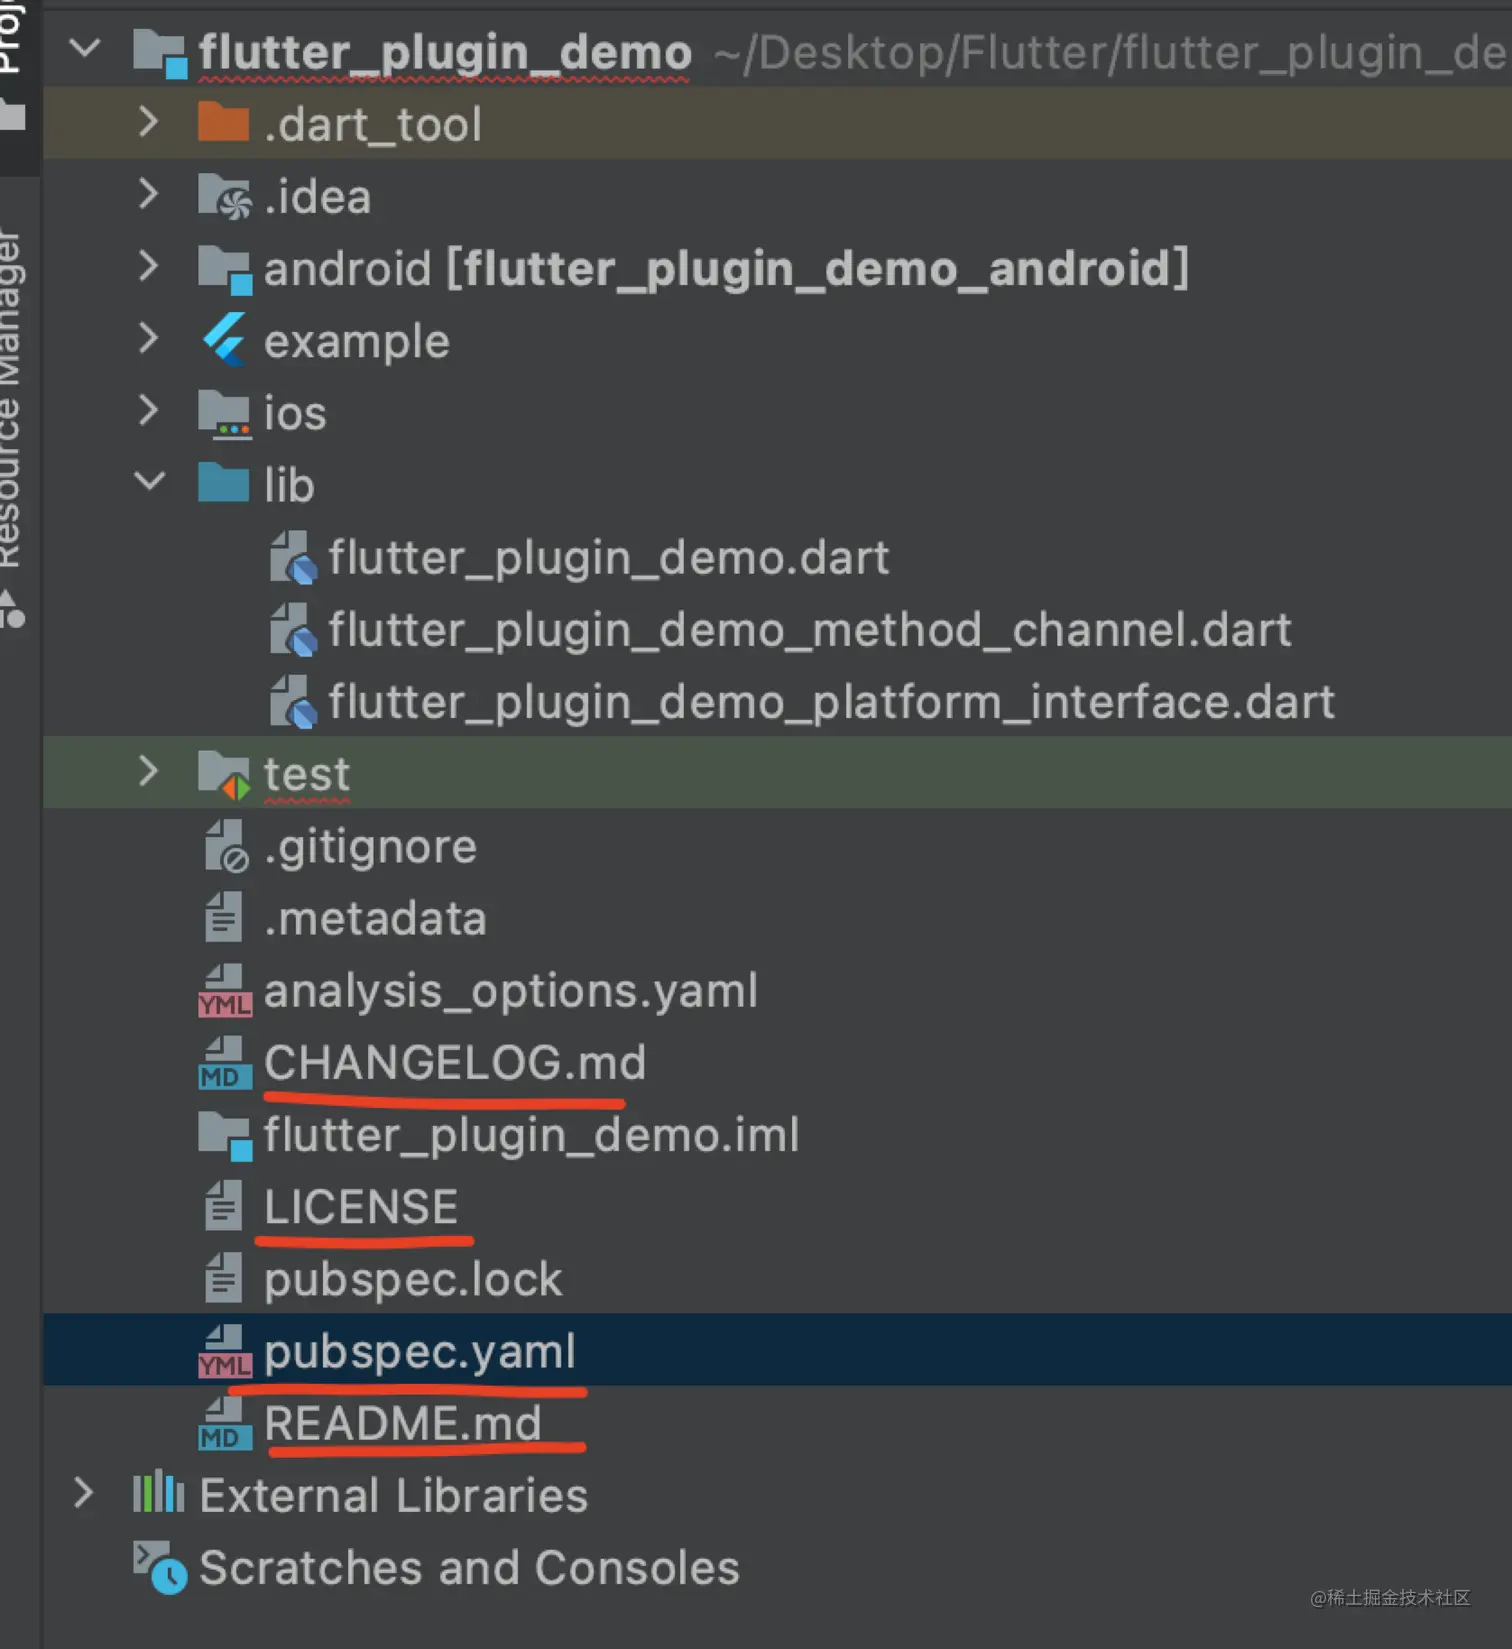
Task: Click the .gitignore file icon
Action: click(x=226, y=847)
